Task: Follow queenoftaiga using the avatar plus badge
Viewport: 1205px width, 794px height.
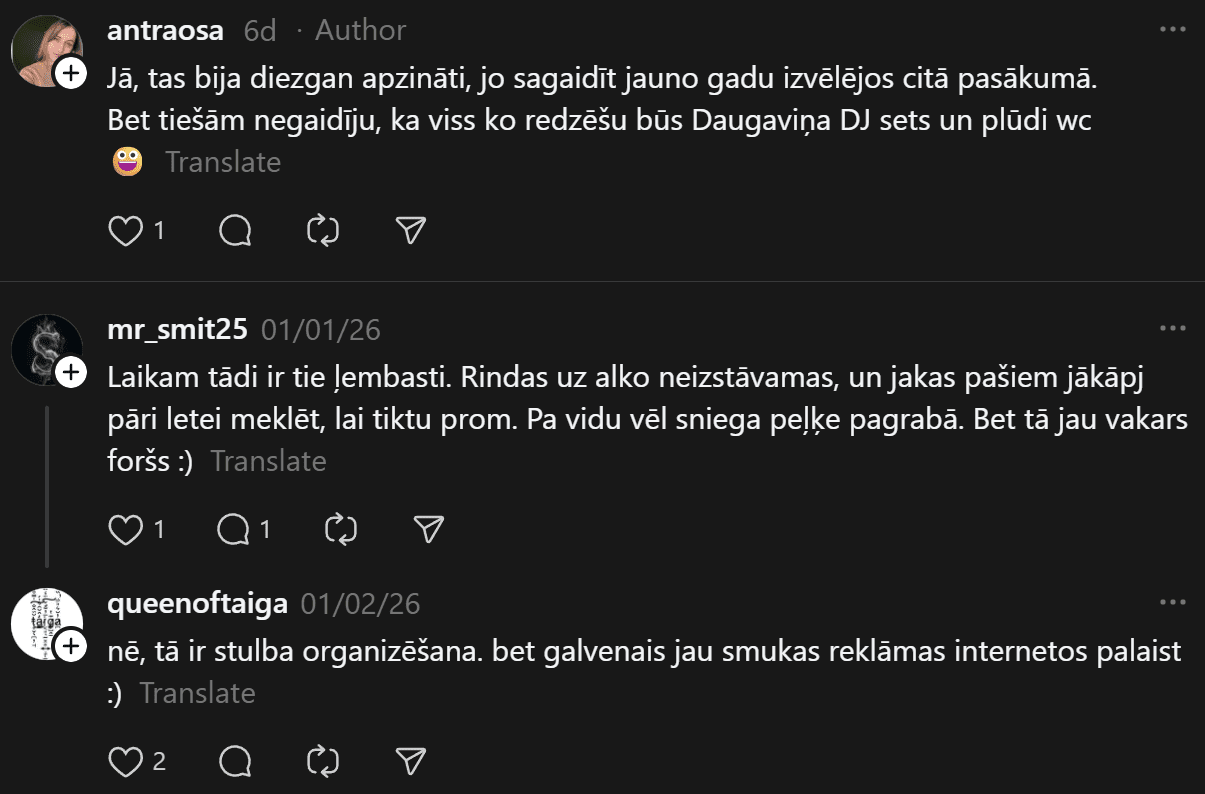Action: (x=71, y=647)
